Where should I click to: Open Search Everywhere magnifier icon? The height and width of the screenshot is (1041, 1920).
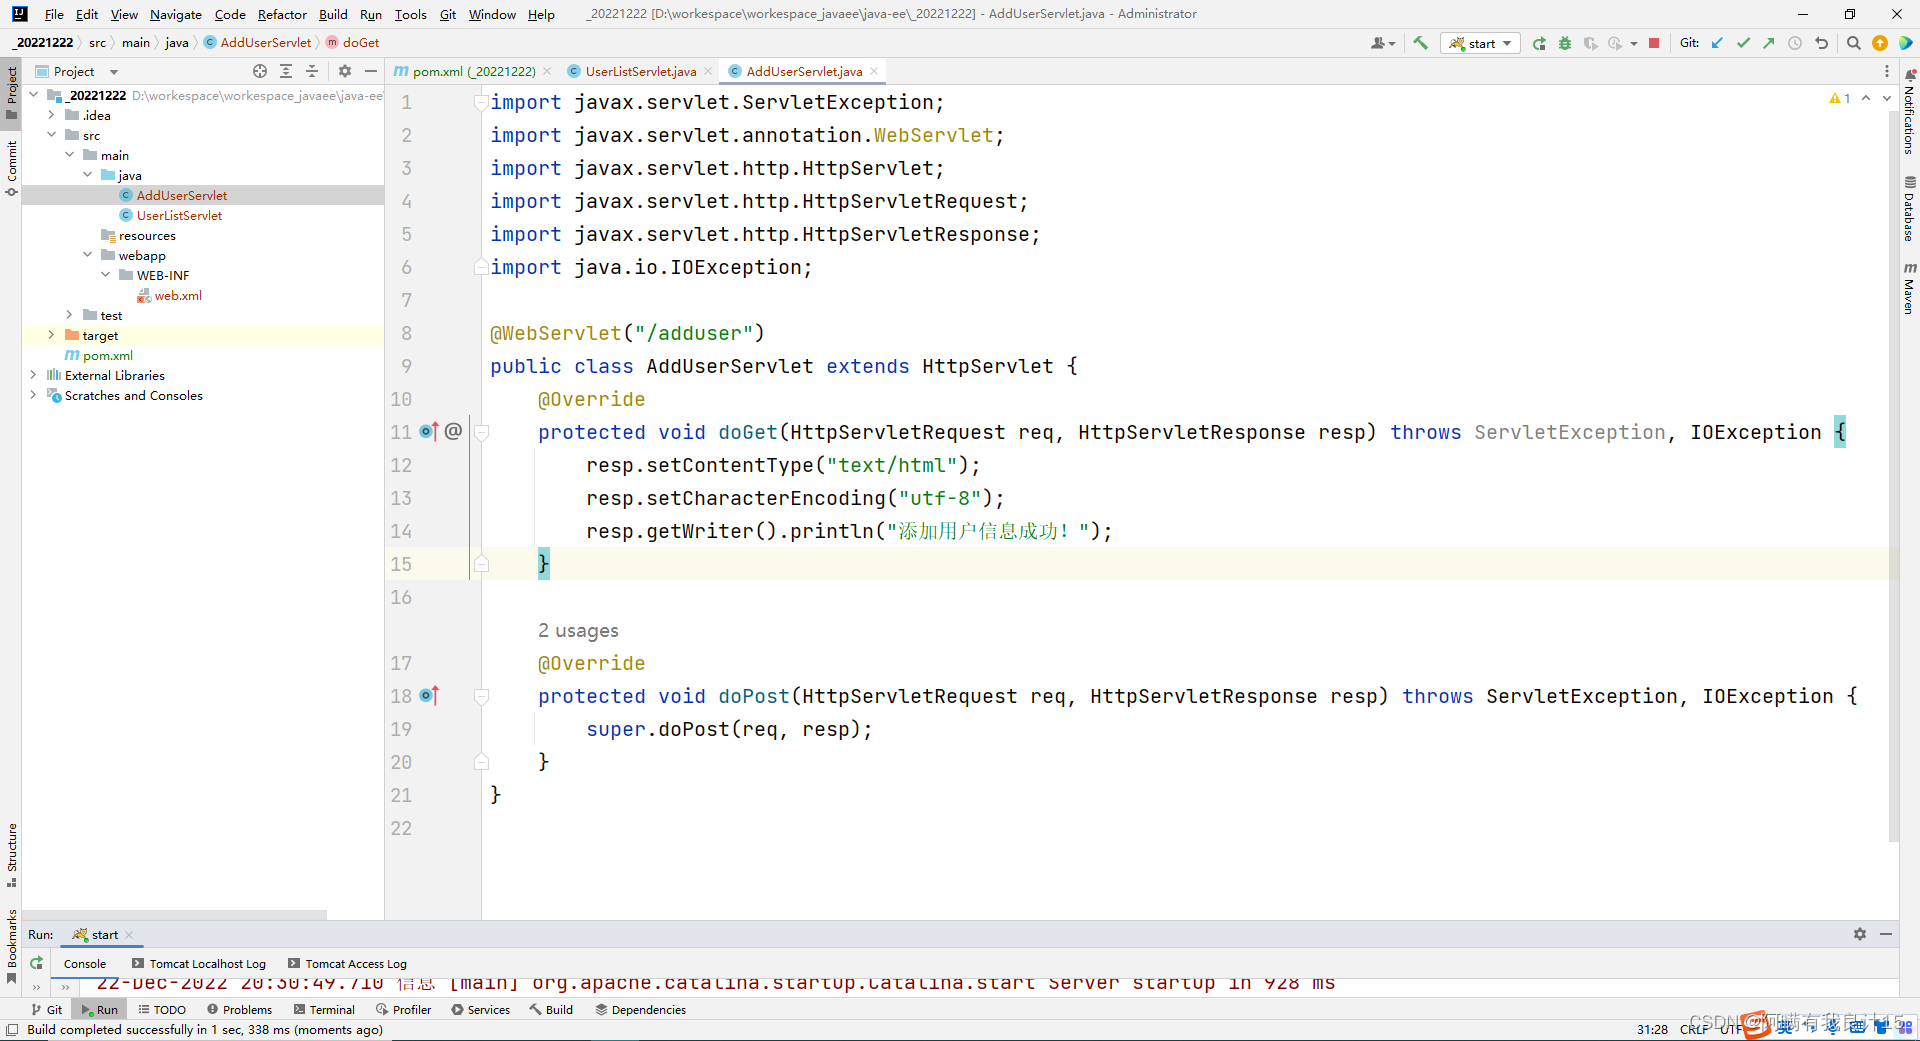tap(1853, 43)
